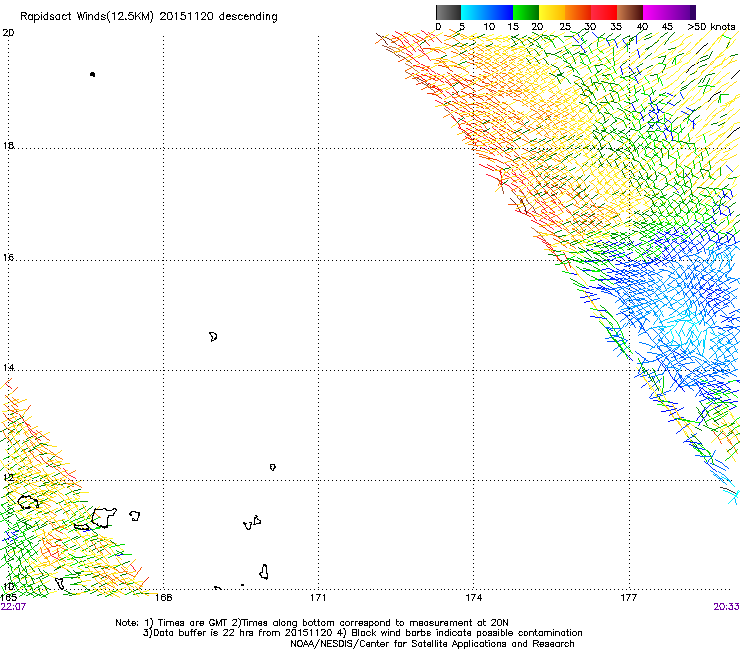Click the orange 25-30 knots legend segment

578,12
